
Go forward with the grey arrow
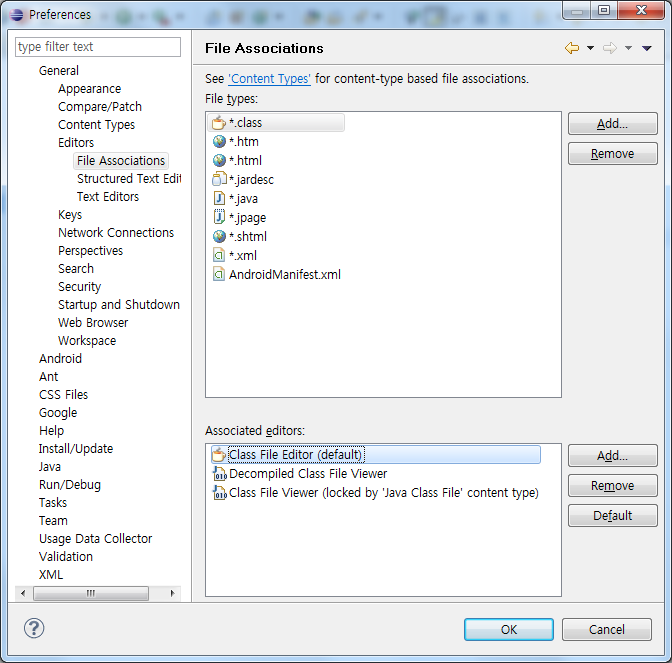click(x=609, y=48)
